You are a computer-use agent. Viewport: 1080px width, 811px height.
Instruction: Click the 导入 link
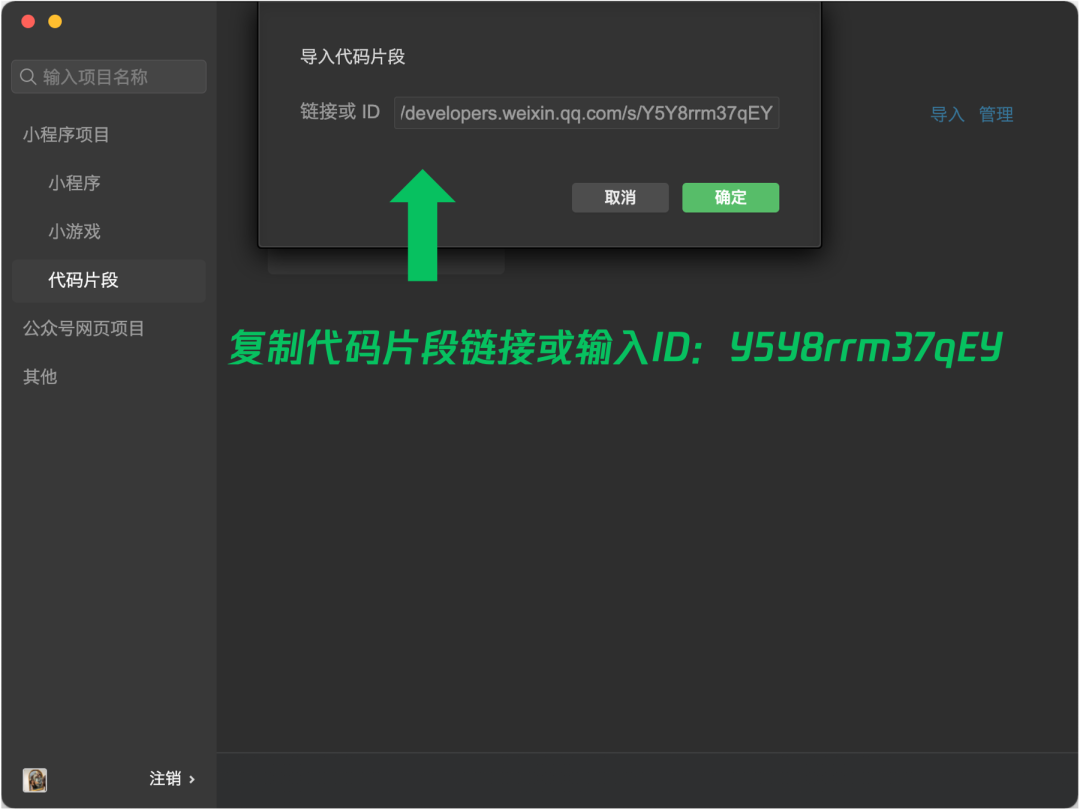tap(947, 114)
